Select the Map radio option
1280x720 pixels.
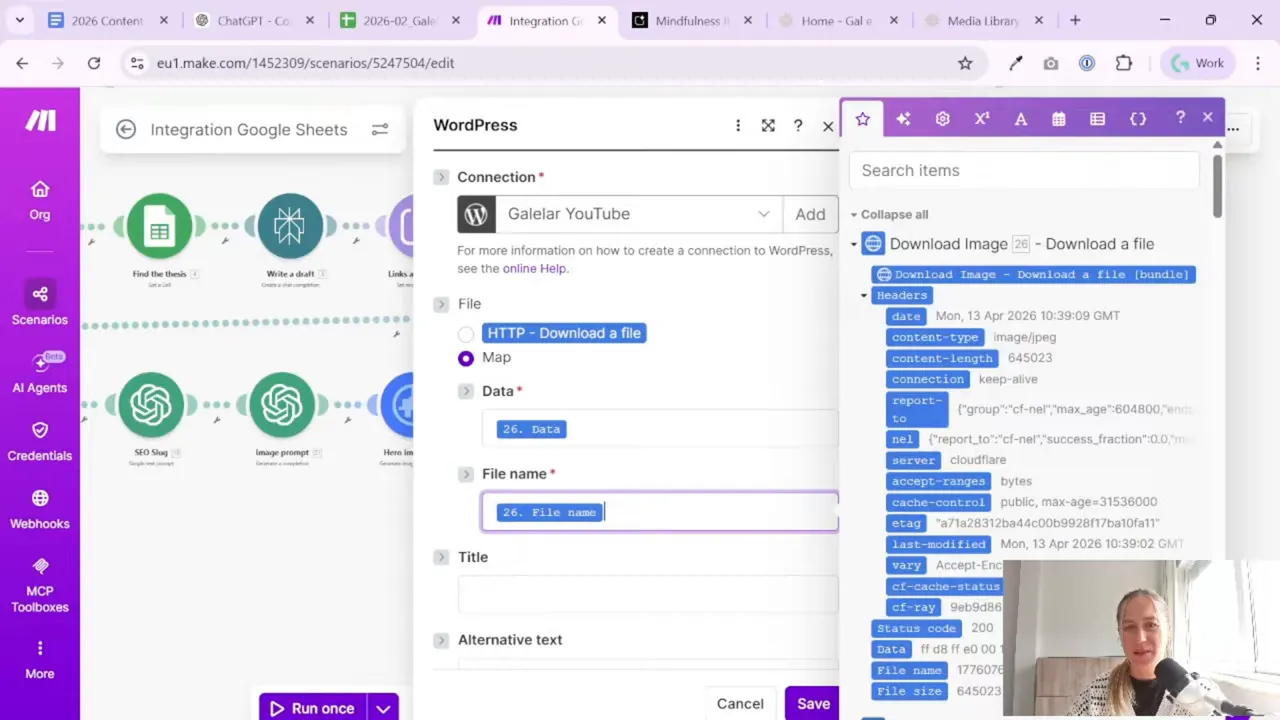tap(466, 358)
